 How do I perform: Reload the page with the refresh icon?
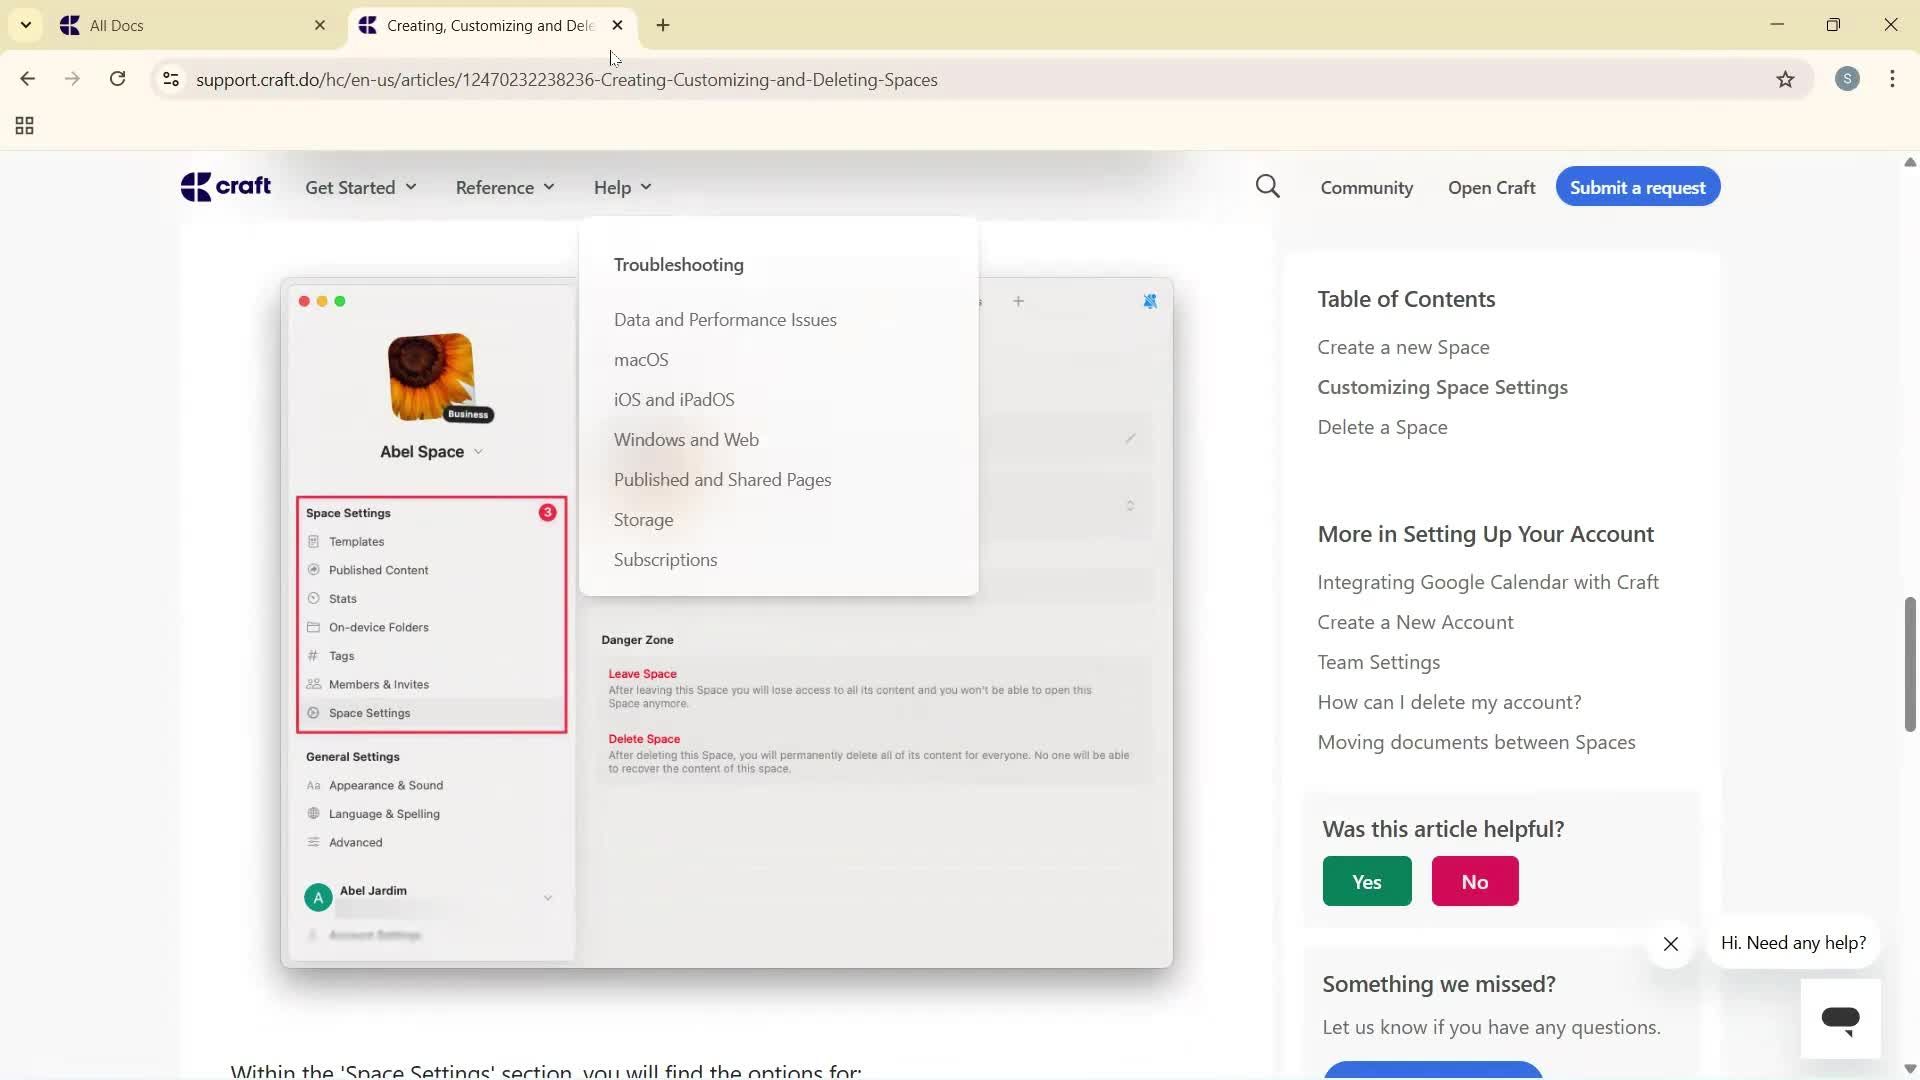117,79
